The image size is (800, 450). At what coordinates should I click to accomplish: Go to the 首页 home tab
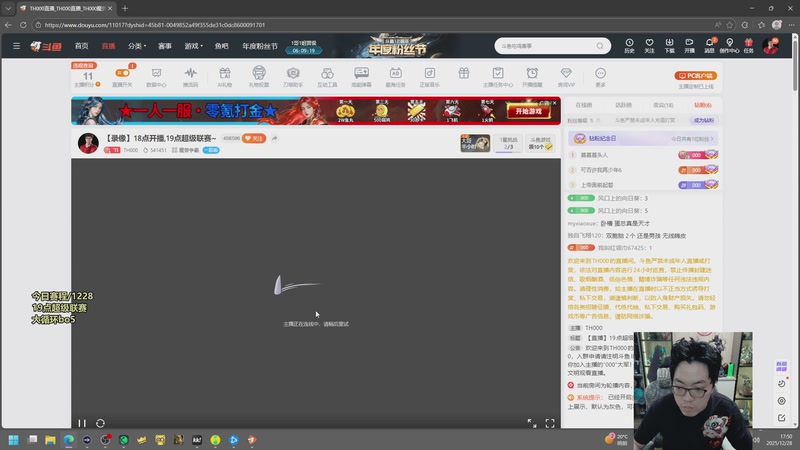pyautogui.click(x=82, y=46)
